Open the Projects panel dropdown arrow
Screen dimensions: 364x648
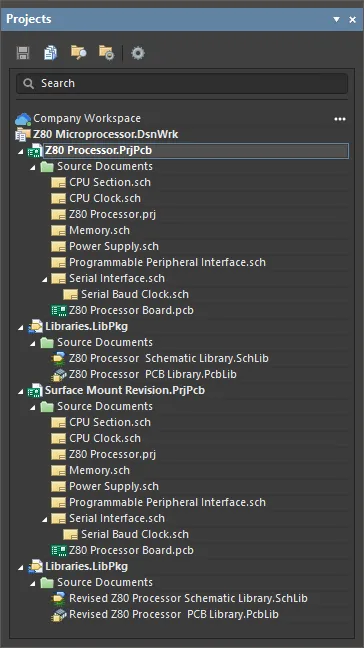click(336, 19)
